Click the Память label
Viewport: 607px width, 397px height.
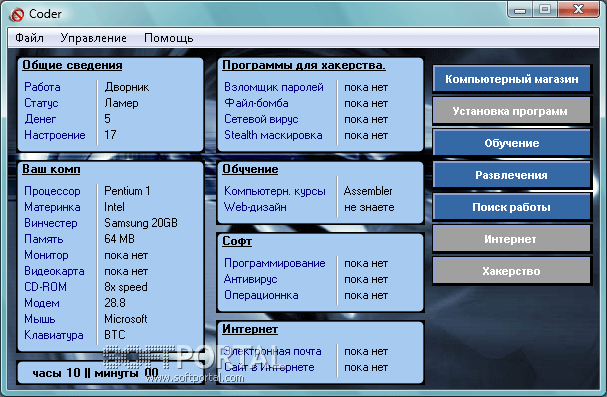pyautogui.click(x=43, y=239)
